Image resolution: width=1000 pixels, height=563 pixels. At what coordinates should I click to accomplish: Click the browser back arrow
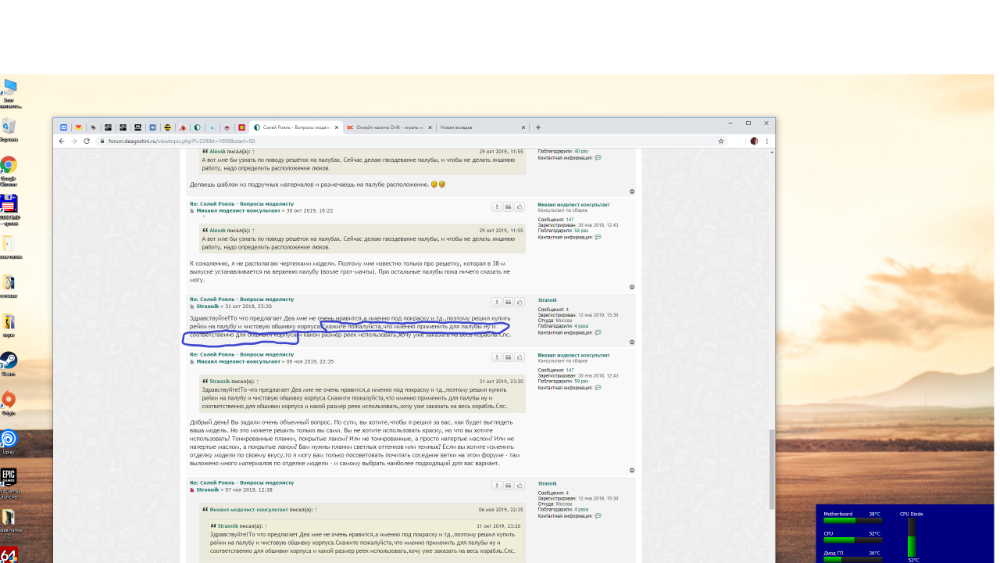60,141
